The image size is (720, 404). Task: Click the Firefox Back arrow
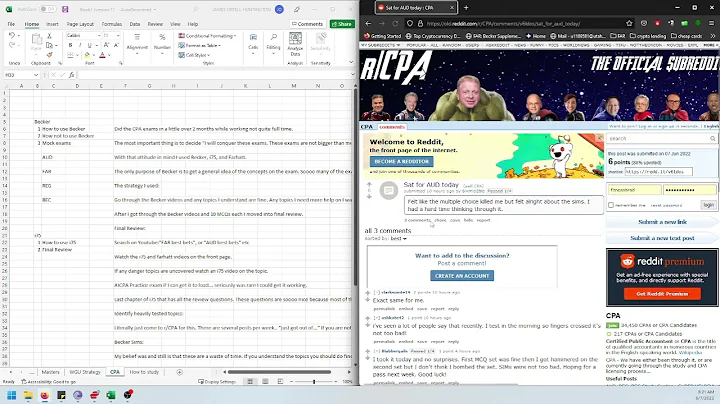(368, 23)
